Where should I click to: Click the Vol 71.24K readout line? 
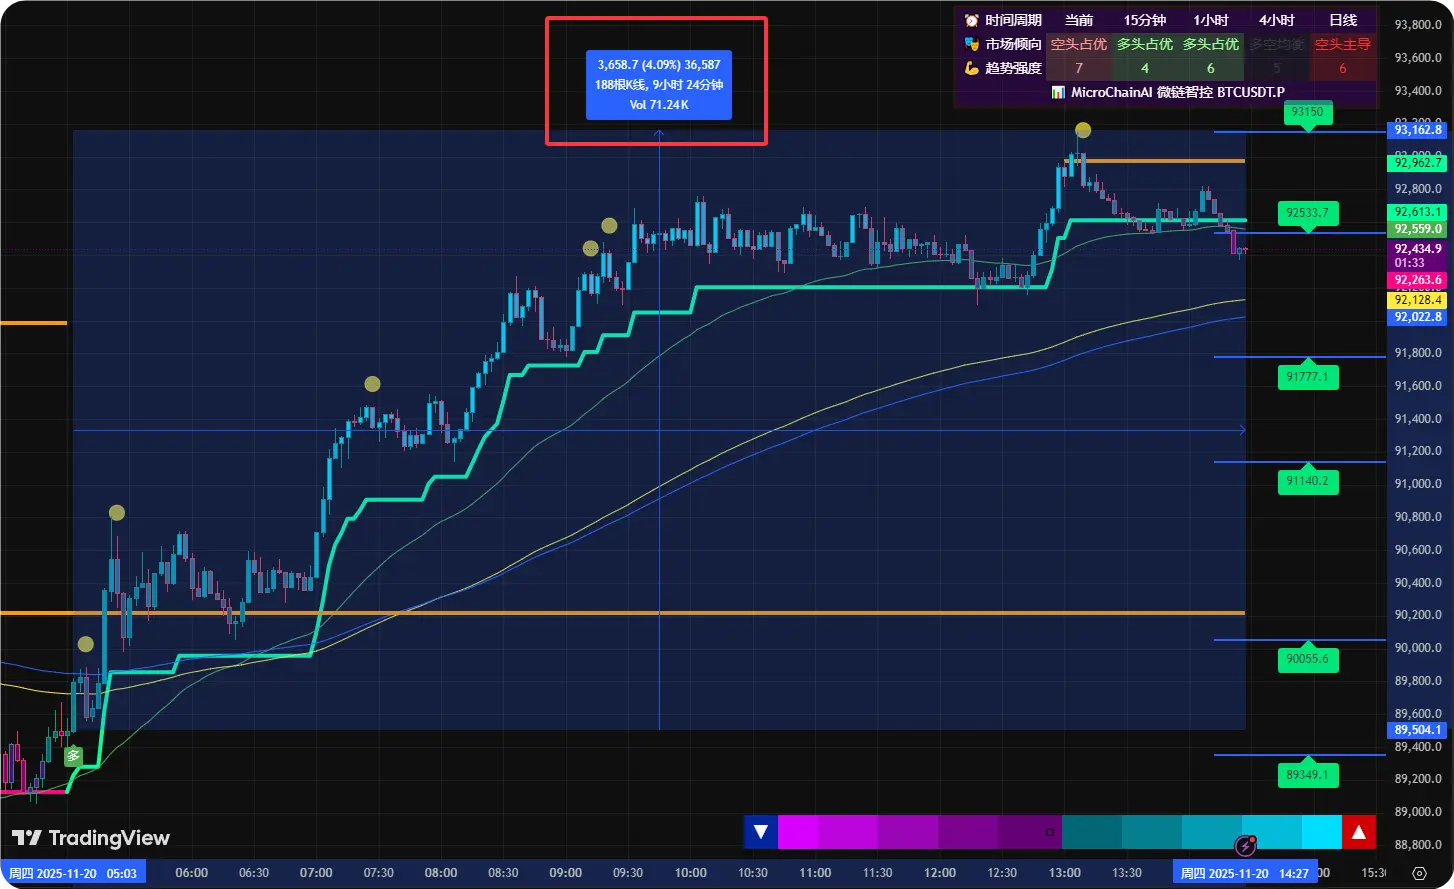[x=659, y=105]
